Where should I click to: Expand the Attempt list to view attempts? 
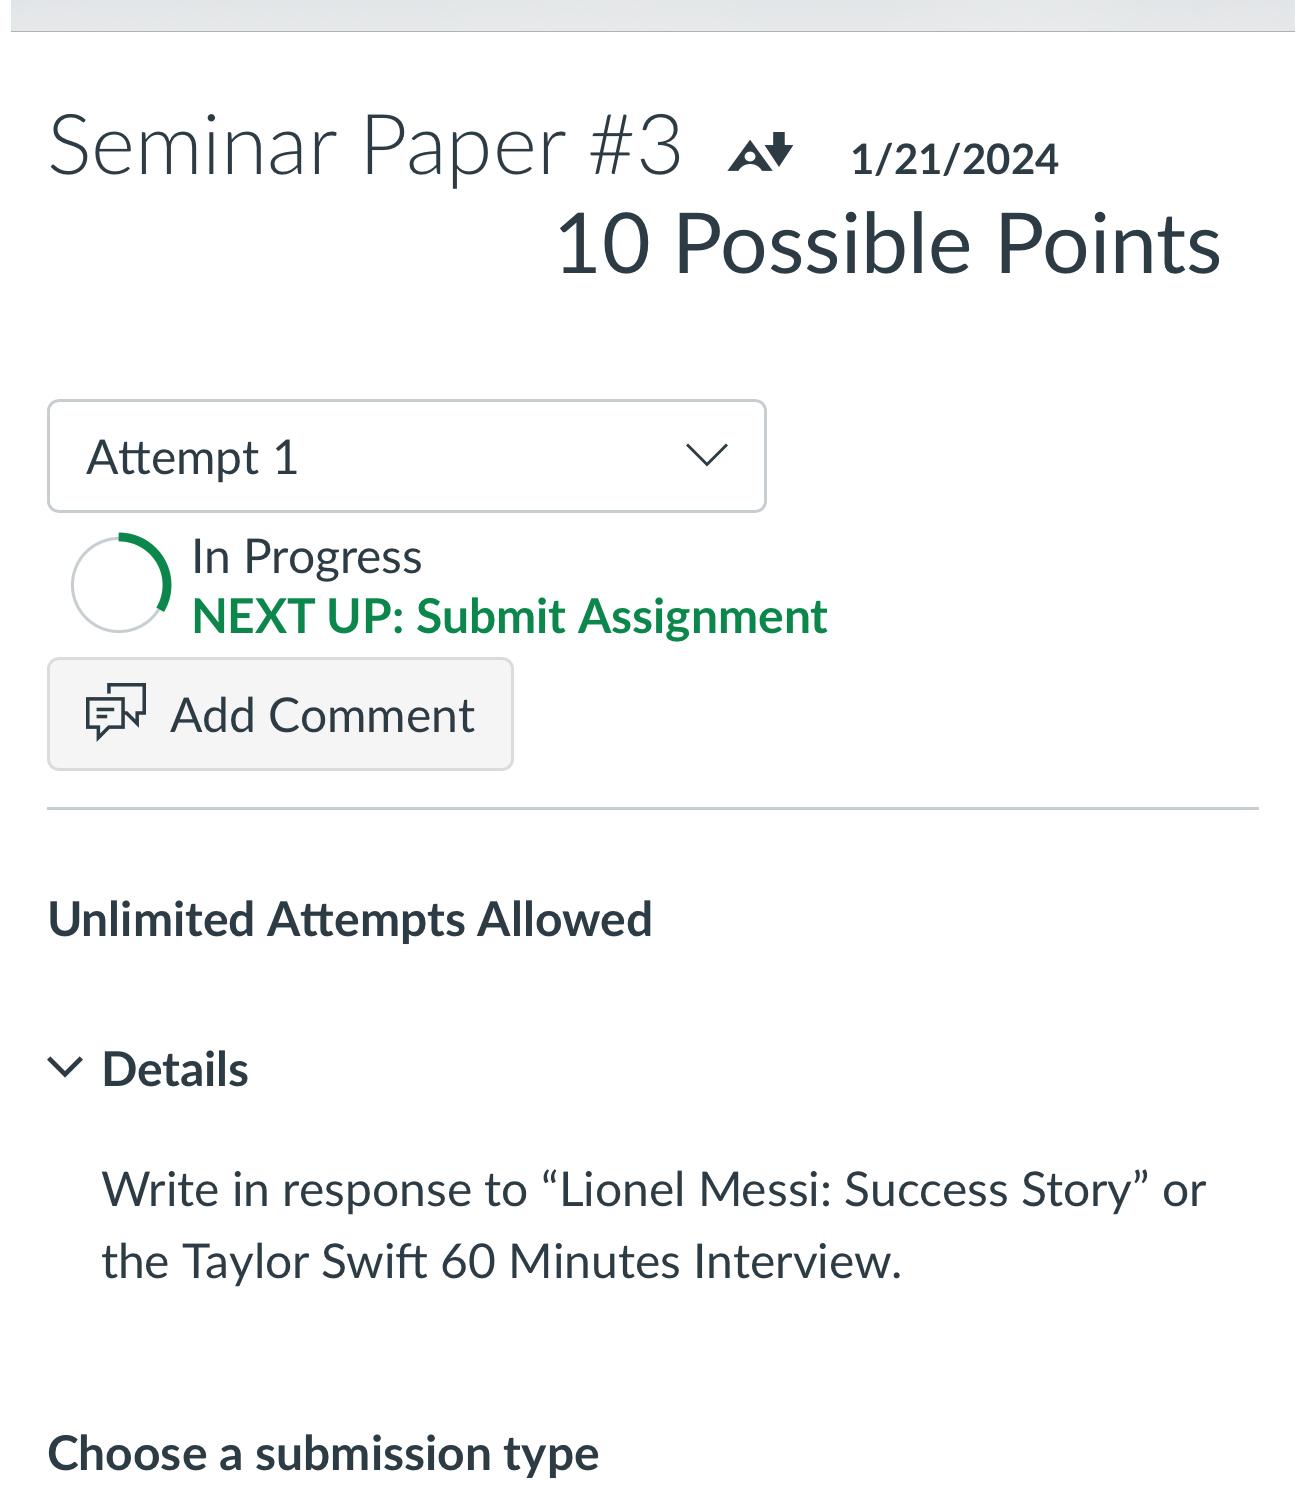406,456
